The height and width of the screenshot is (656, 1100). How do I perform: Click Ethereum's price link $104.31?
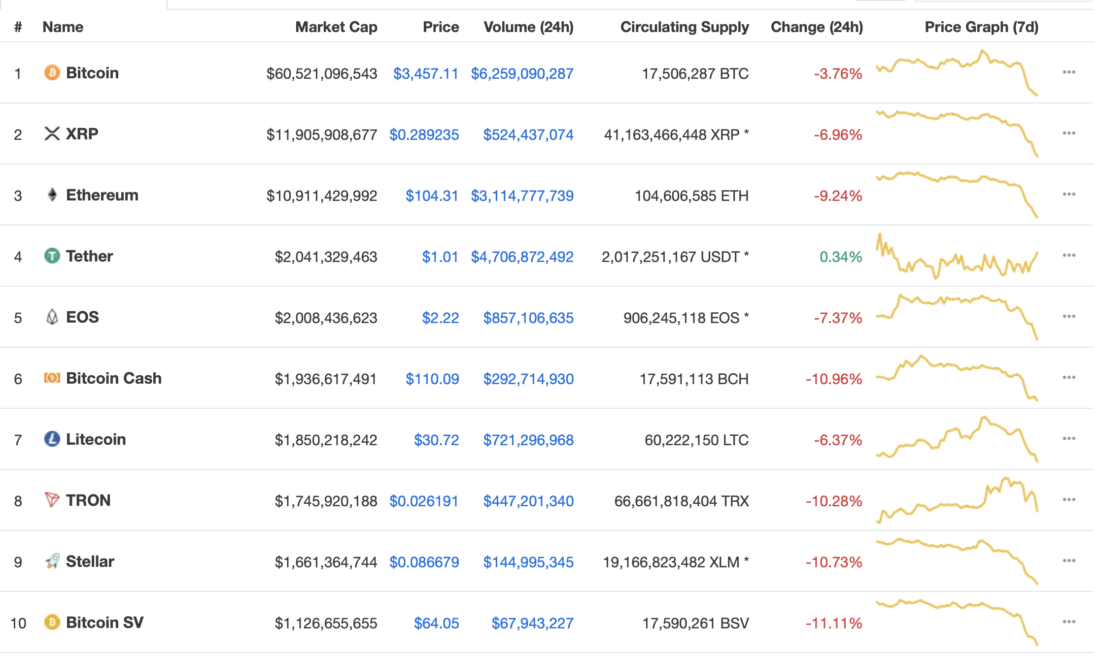click(x=432, y=195)
